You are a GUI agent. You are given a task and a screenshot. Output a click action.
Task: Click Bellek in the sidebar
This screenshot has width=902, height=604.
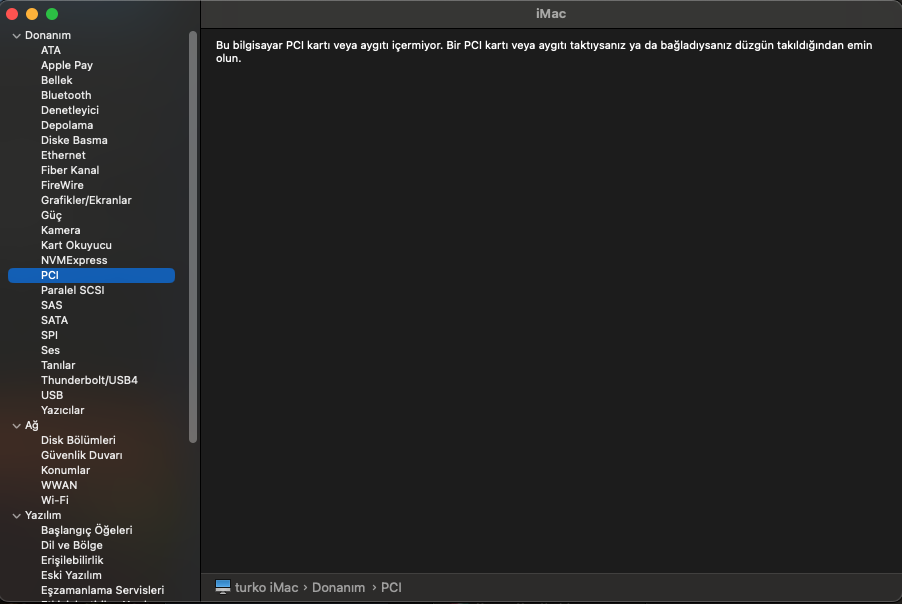[x=57, y=80]
